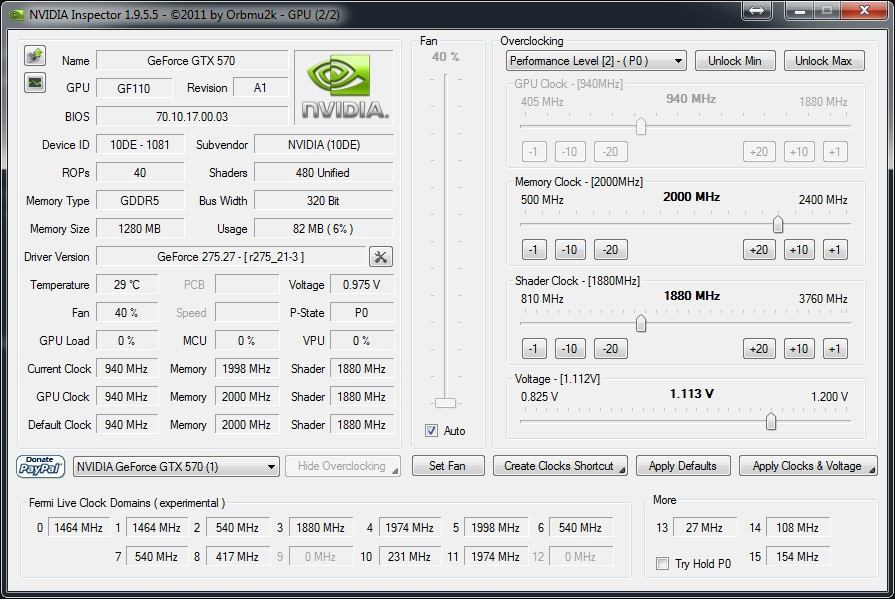Click the Donate PayPal button

point(40,467)
